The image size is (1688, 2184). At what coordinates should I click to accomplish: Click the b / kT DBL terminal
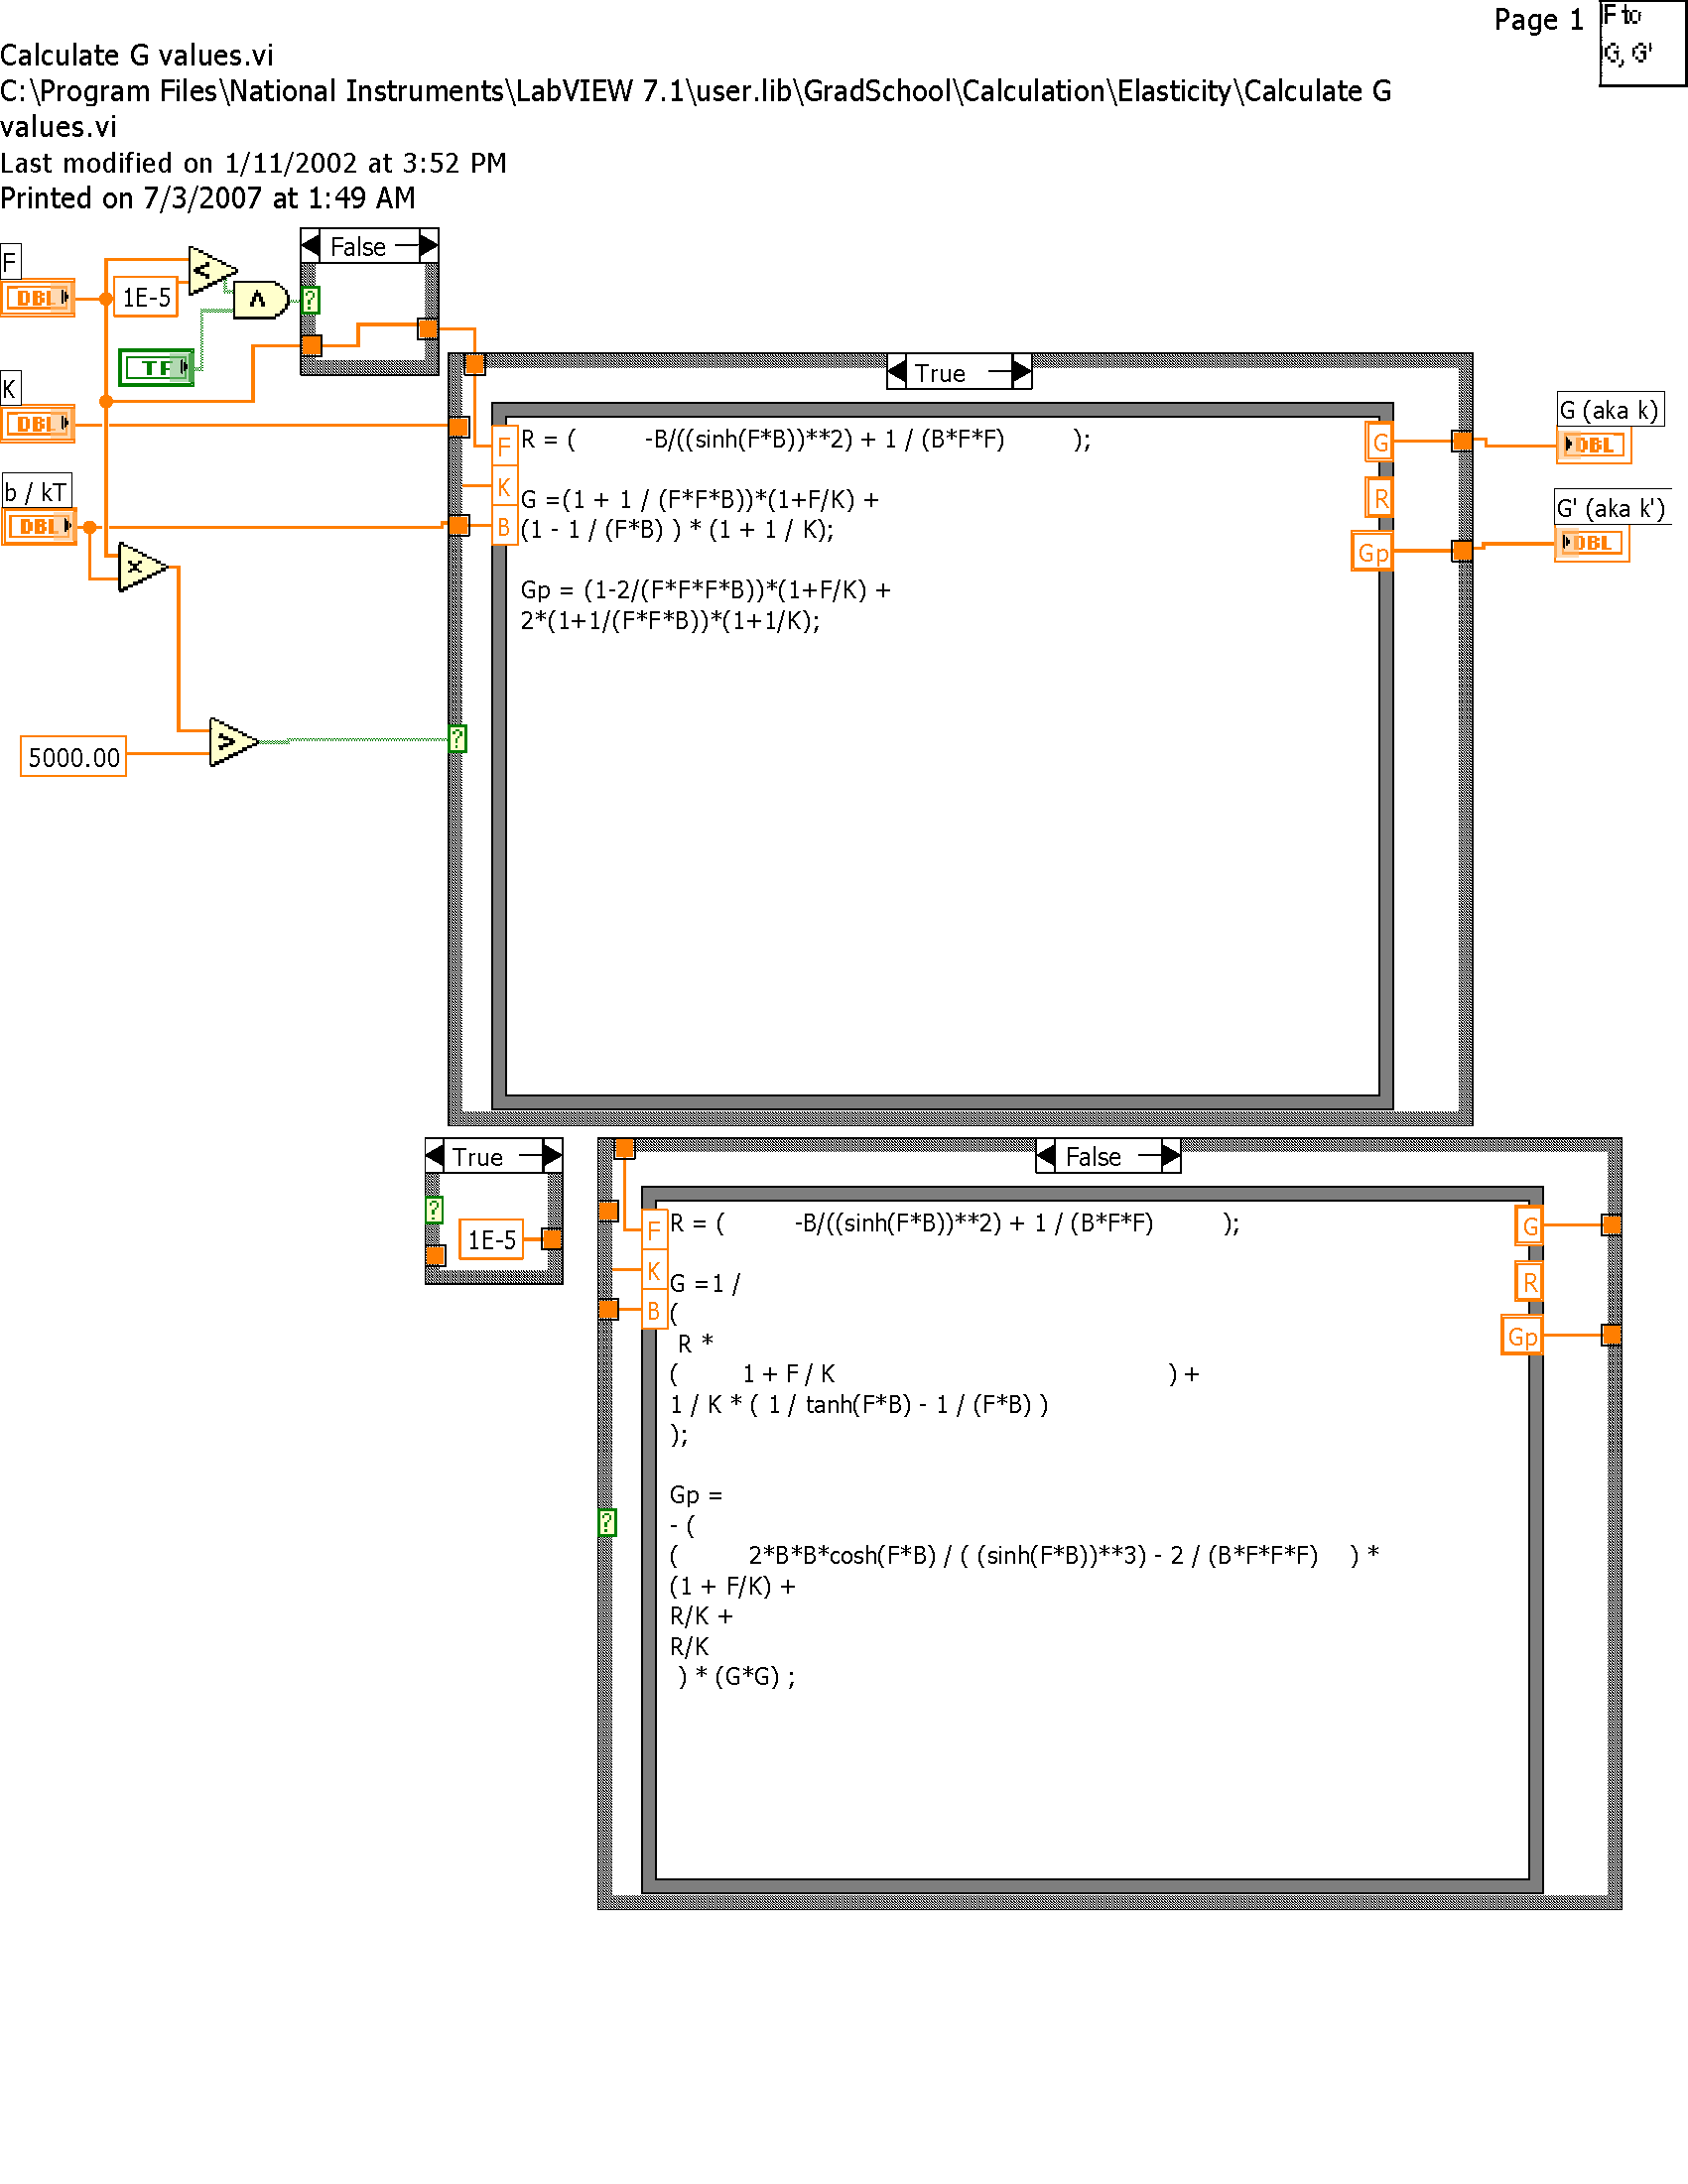point(39,526)
